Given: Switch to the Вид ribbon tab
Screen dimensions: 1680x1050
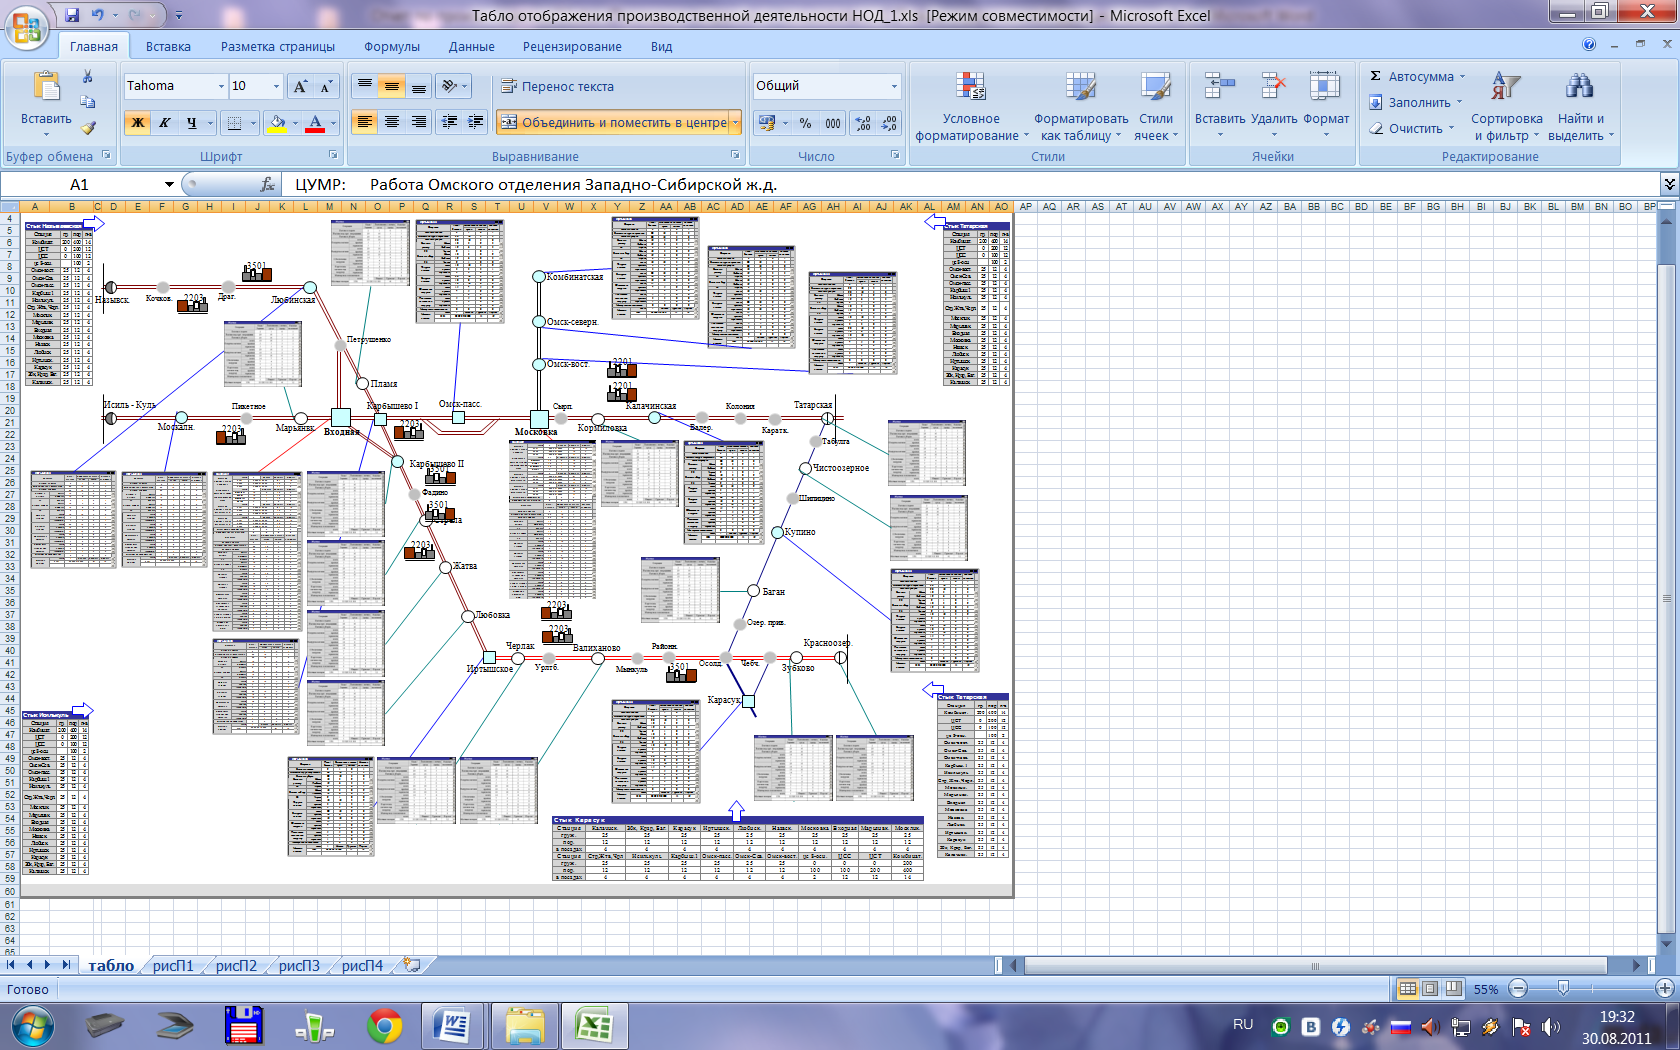Looking at the screenshot, I should (661, 46).
